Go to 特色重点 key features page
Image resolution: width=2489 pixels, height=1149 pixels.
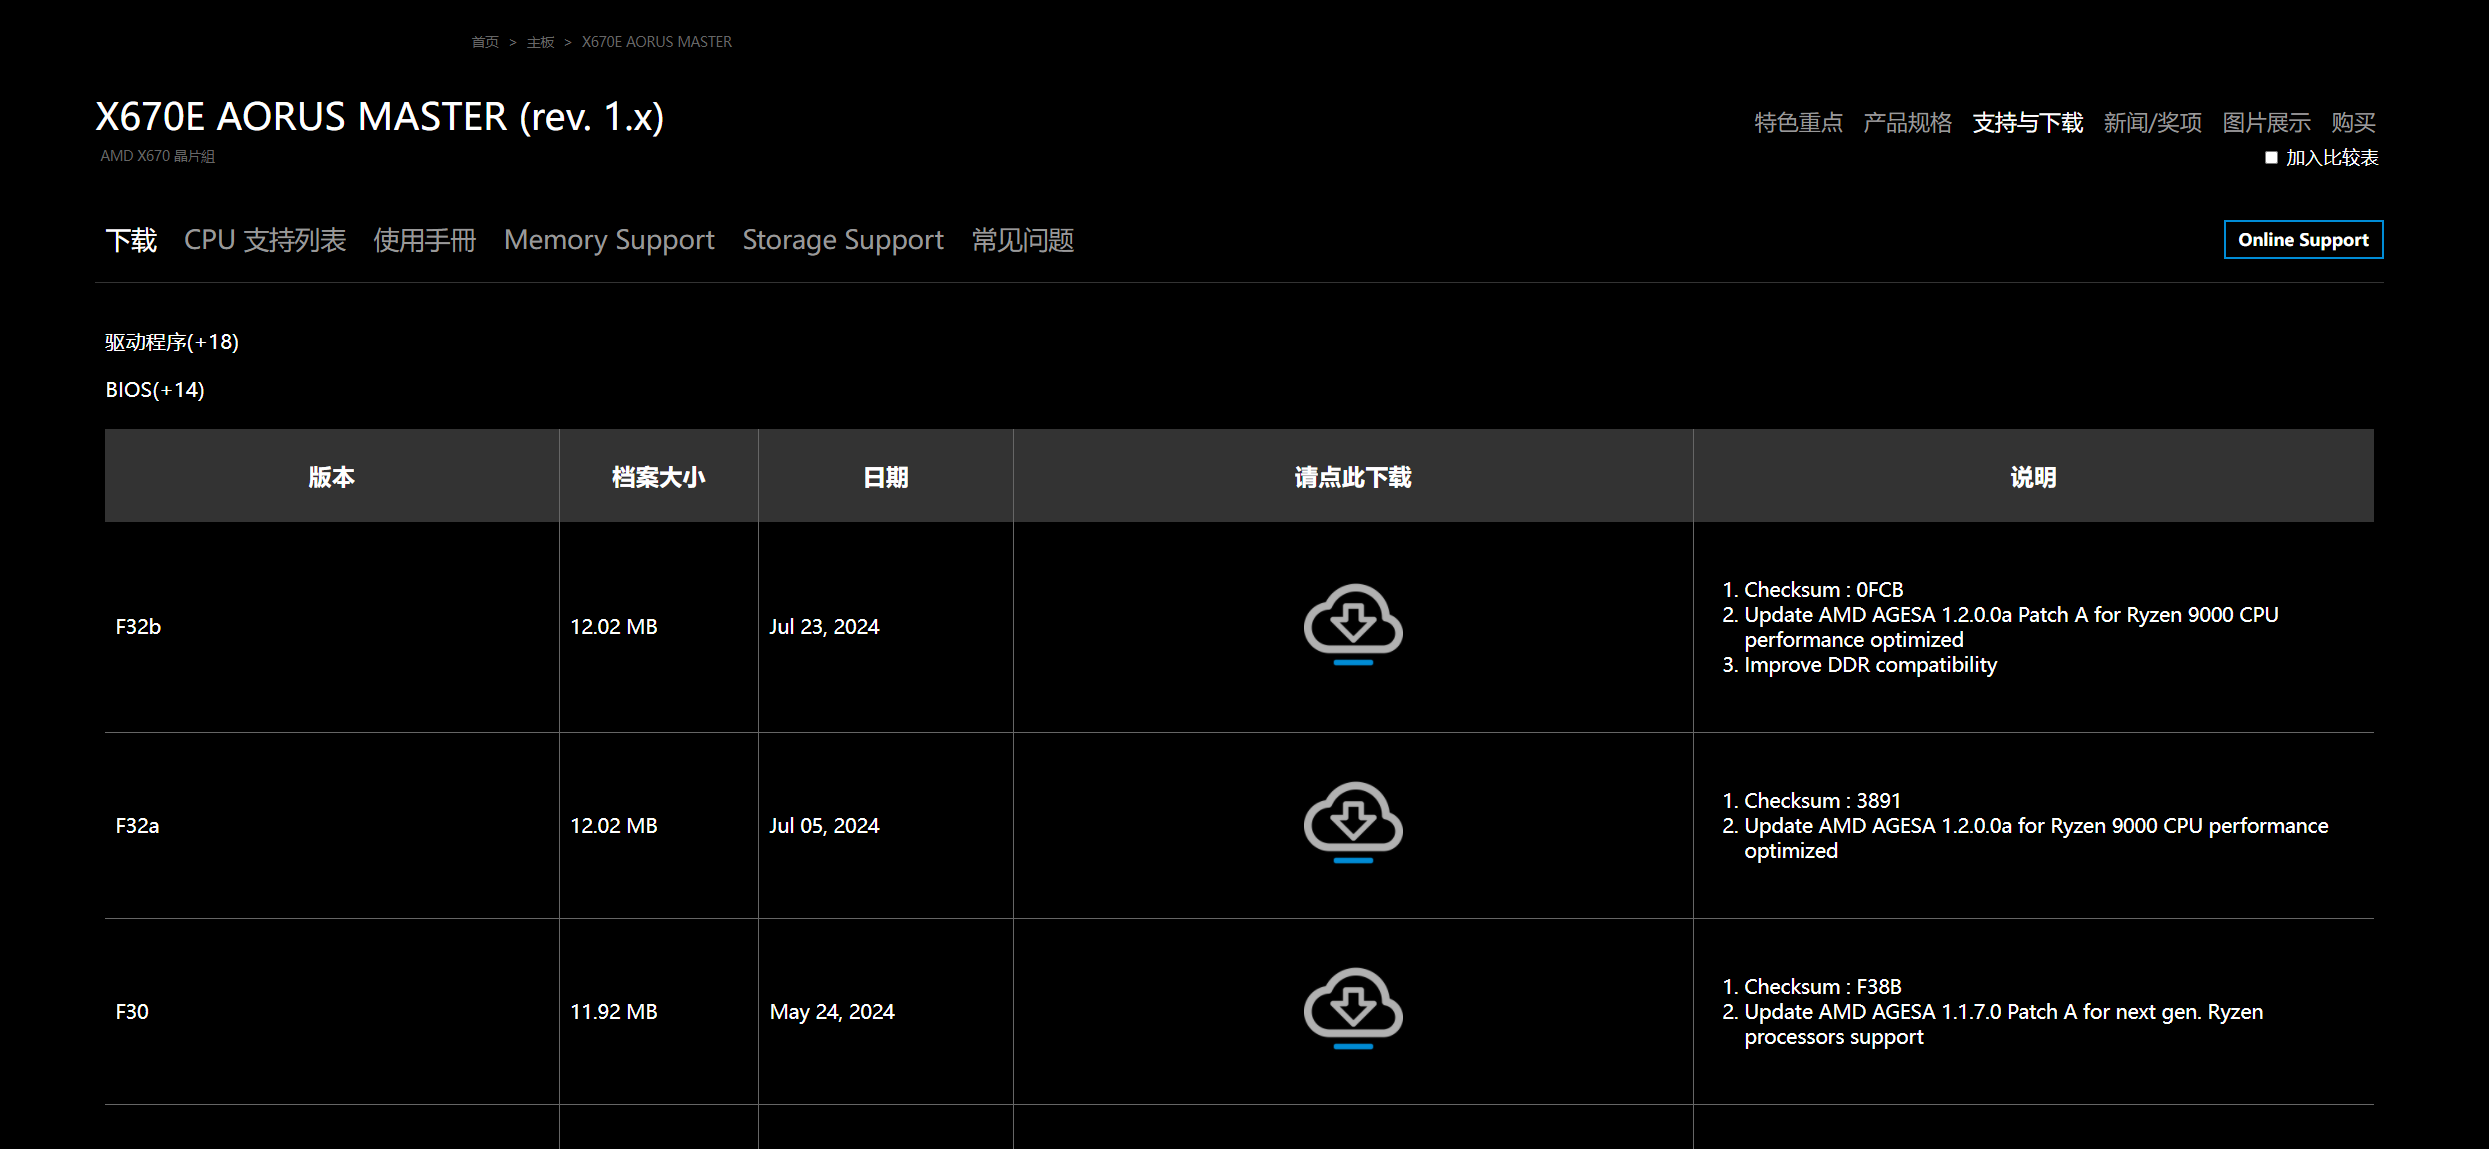click(x=1798, y=123)
